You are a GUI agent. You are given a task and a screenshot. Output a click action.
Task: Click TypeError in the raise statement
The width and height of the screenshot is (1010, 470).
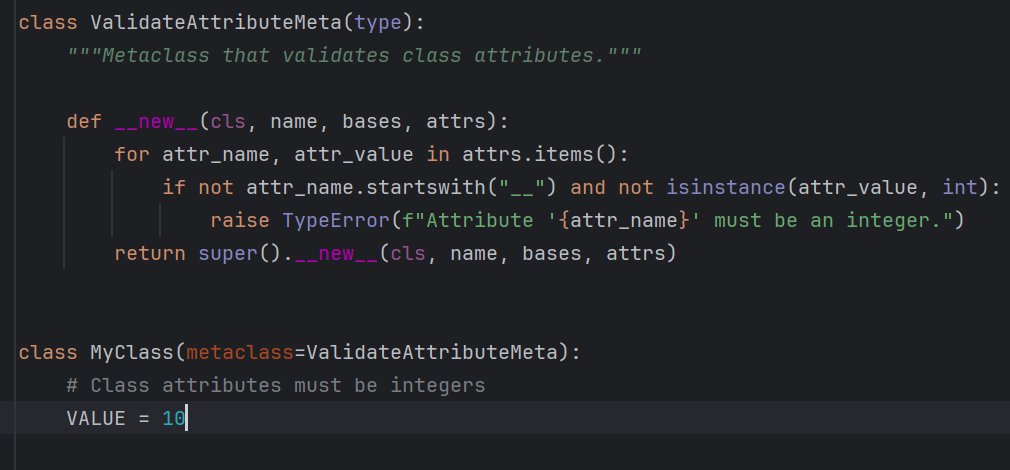pyautogui.click(x=336, y=221)
